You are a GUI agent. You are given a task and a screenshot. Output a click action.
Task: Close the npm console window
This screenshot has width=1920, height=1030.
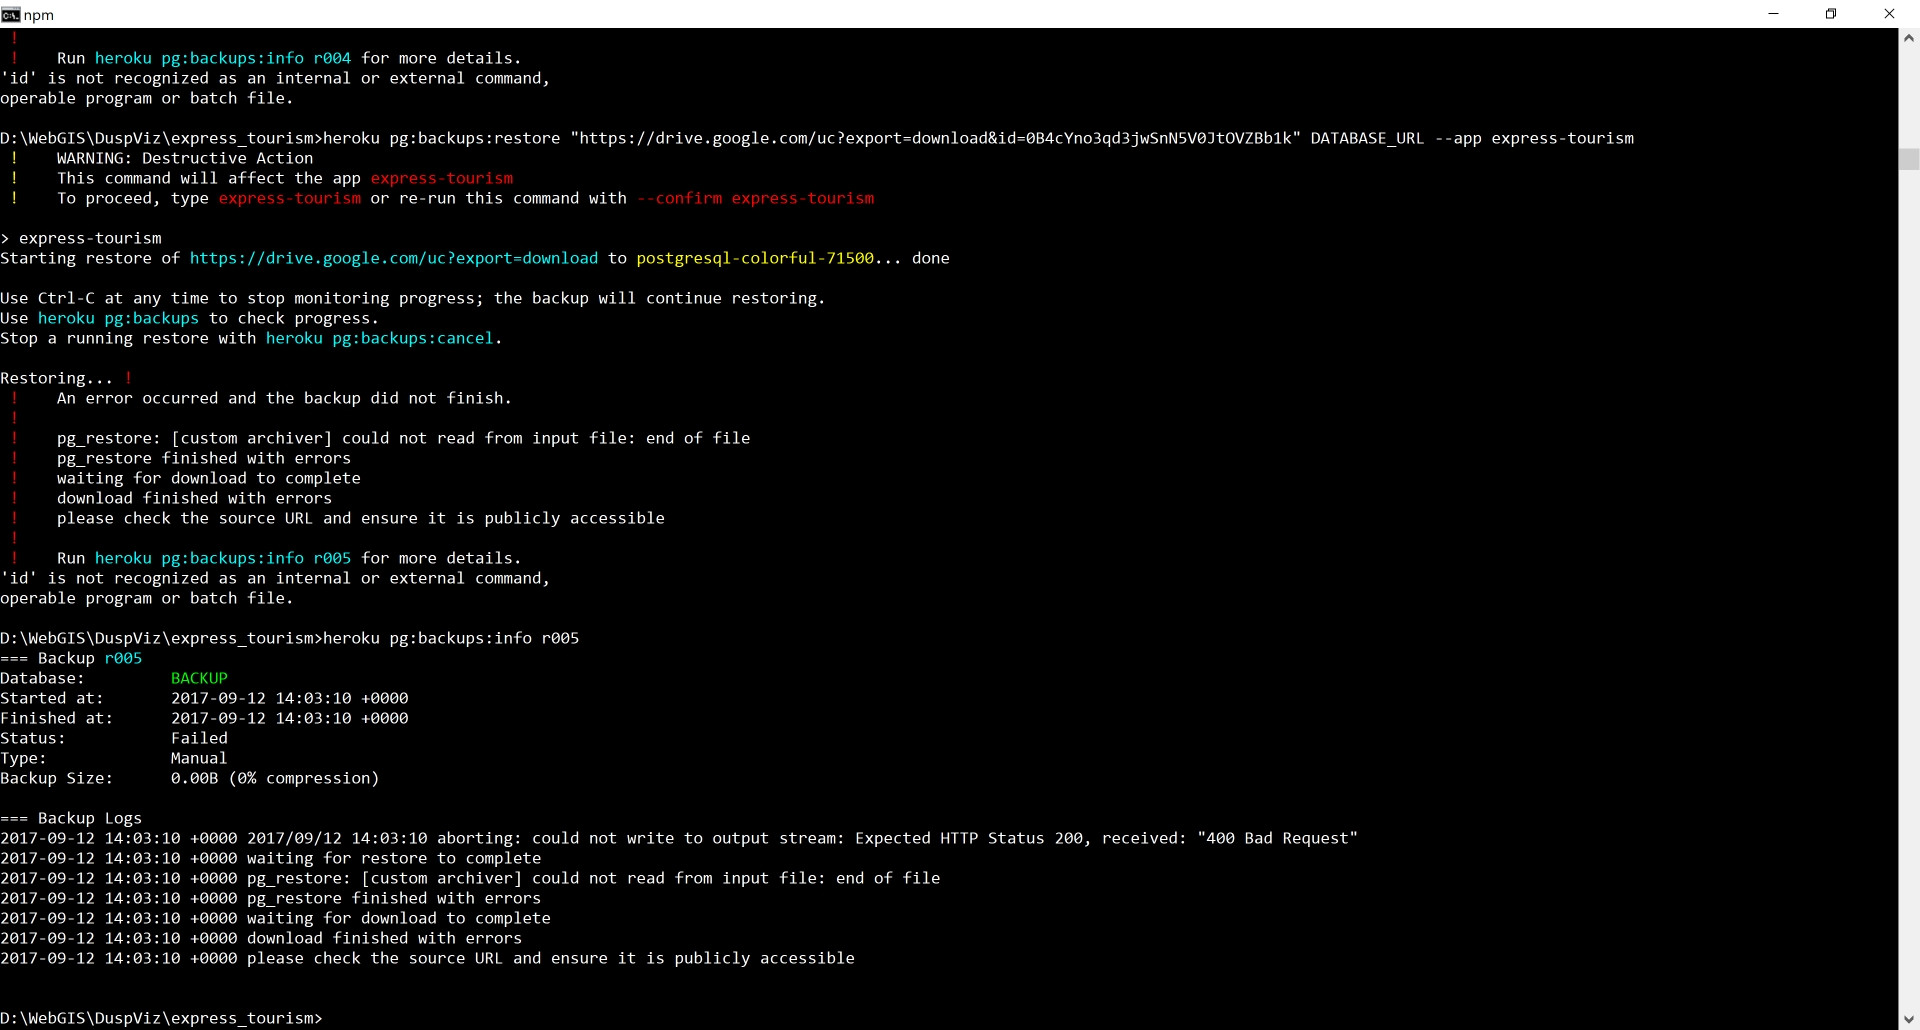1889,14
